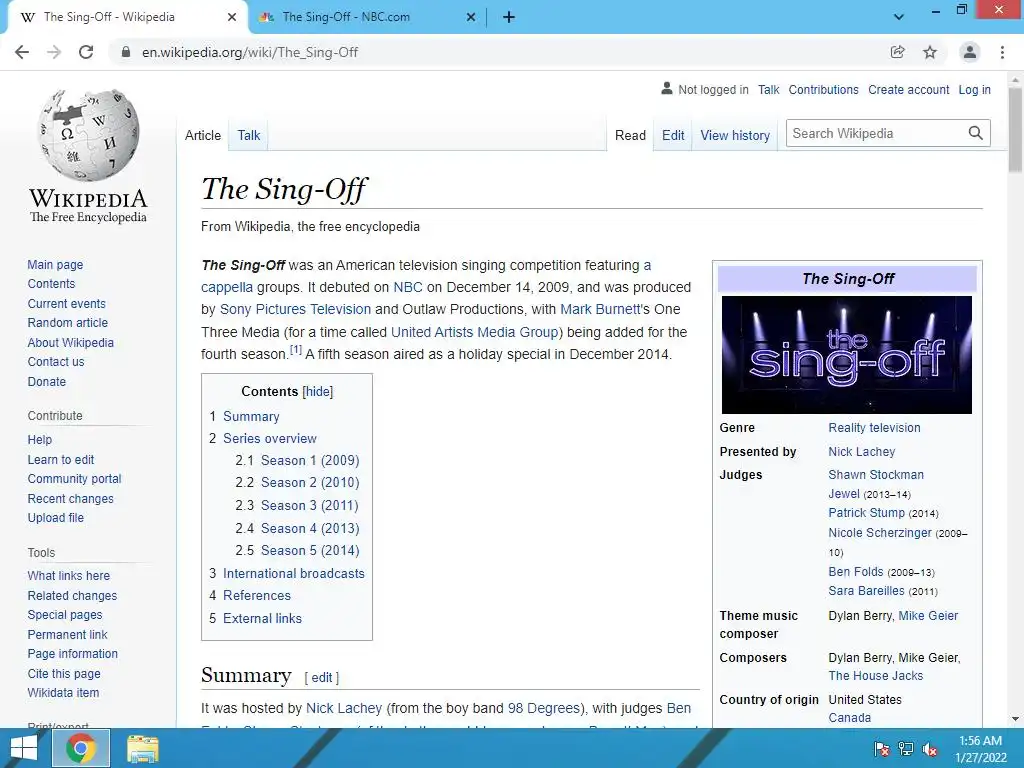The width and height of the screenshot is (1024, 768).
Task: Open What links here tool
Action: (x=69, y=575)
